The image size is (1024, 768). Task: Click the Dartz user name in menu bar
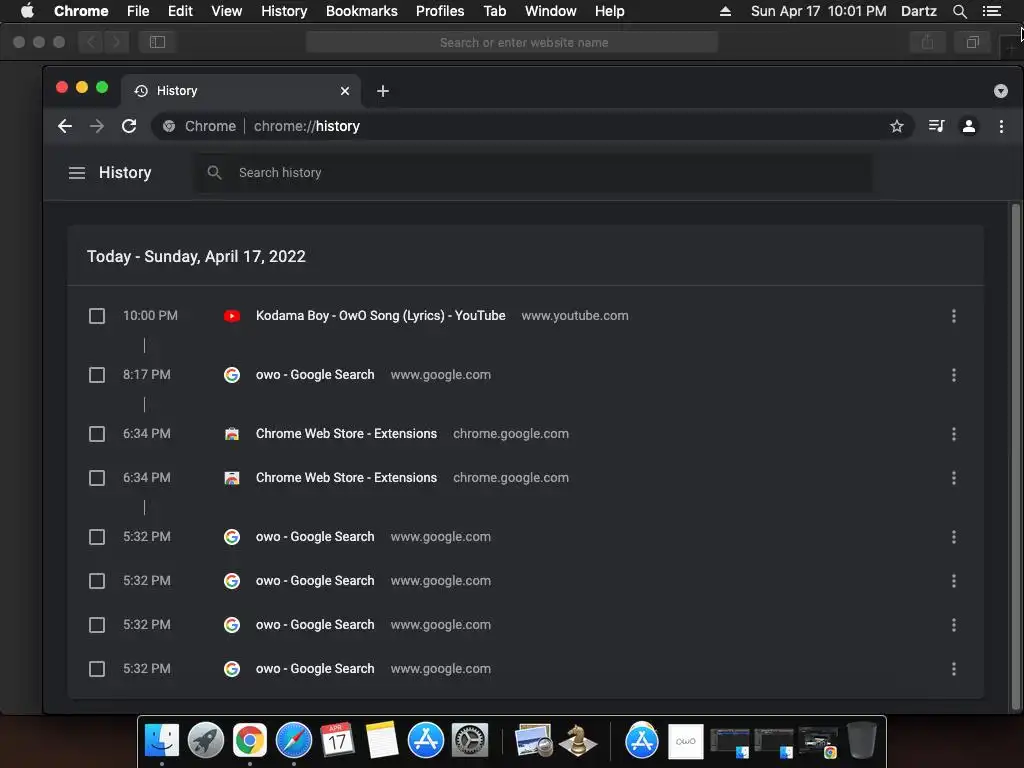point(919,11)
